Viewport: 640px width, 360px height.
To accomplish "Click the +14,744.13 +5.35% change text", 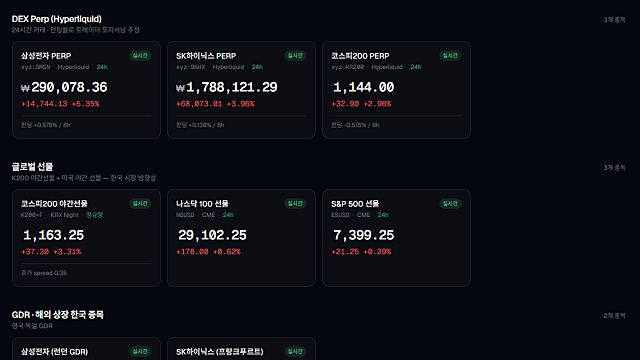I will click(60, 104).
